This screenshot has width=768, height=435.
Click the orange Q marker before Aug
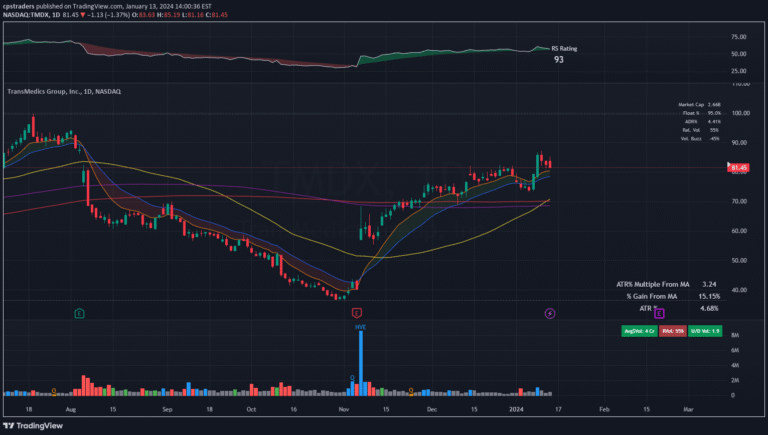pos(54,390)
